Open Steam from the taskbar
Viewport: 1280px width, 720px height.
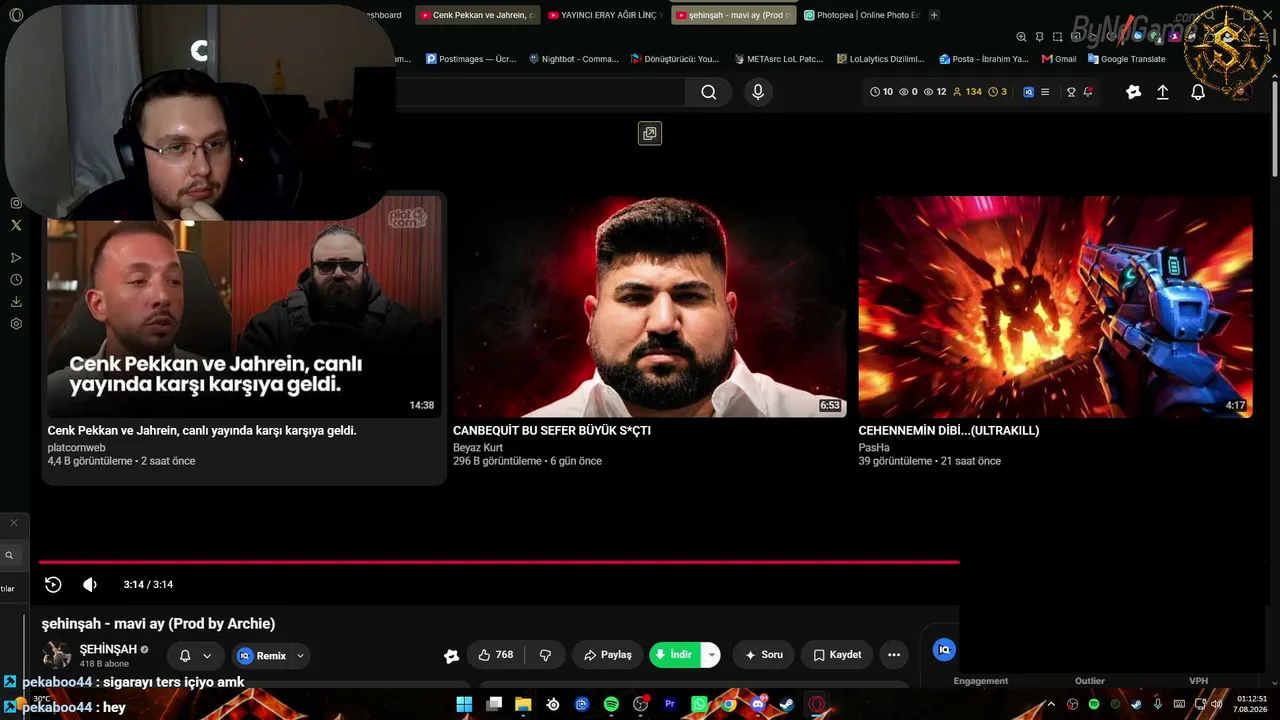click(787, 705)
